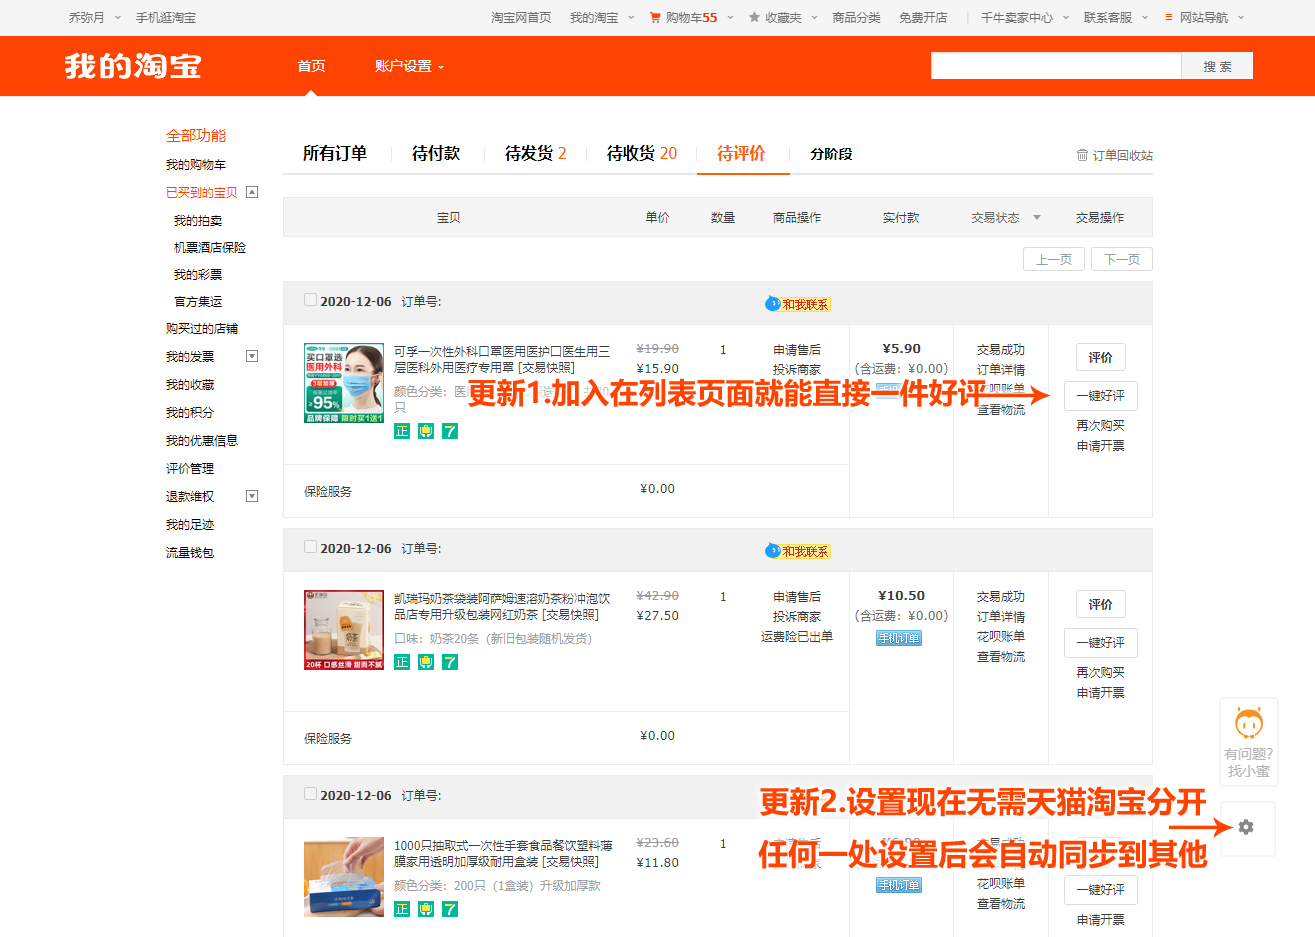
Task: Open 我的购物车 in the sidebar
Action: (196, 164)
